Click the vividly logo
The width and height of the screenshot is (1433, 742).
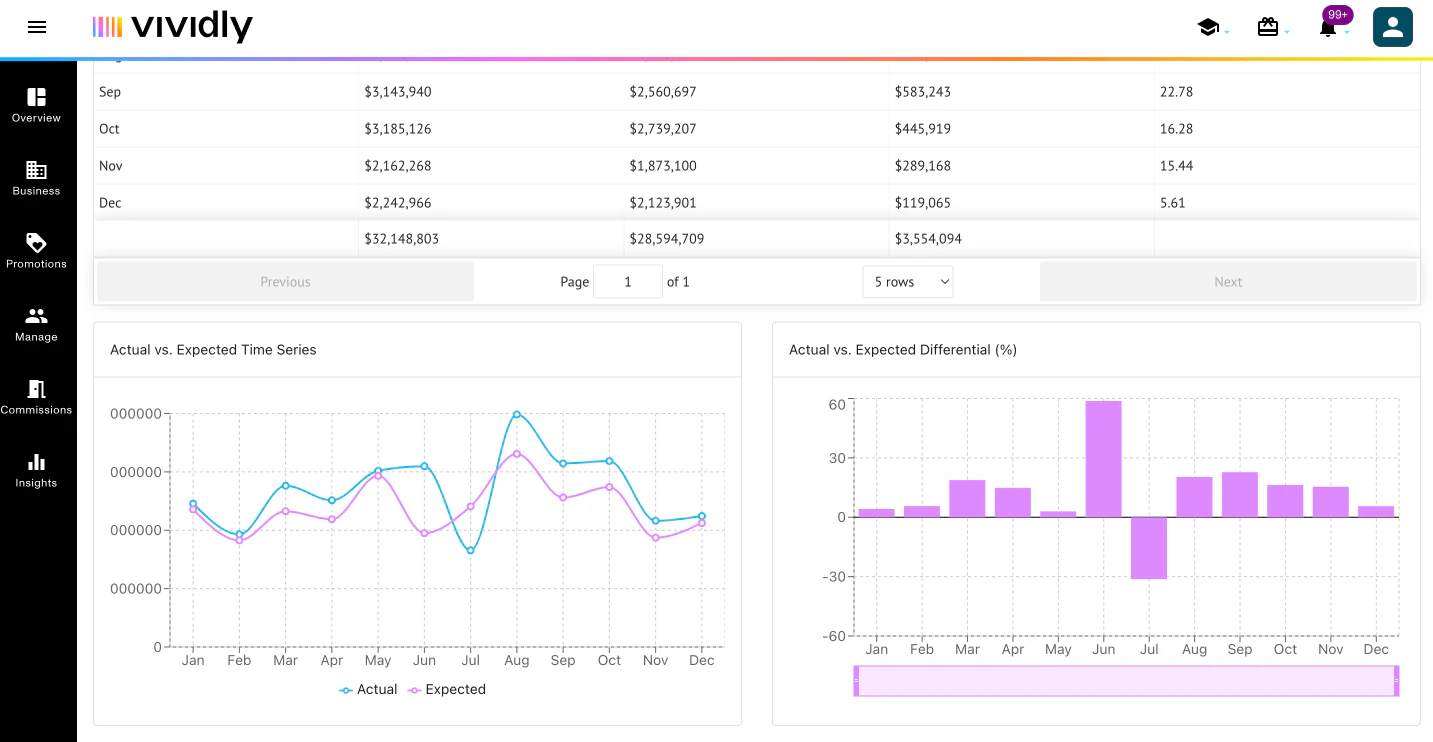pyautogui.click(x=172, y=27)
